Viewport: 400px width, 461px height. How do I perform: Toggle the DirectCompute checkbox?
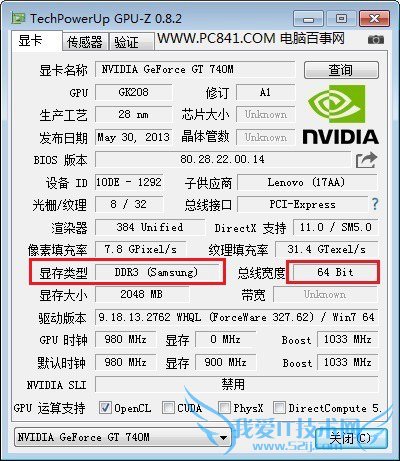click(x=279, y=407)
